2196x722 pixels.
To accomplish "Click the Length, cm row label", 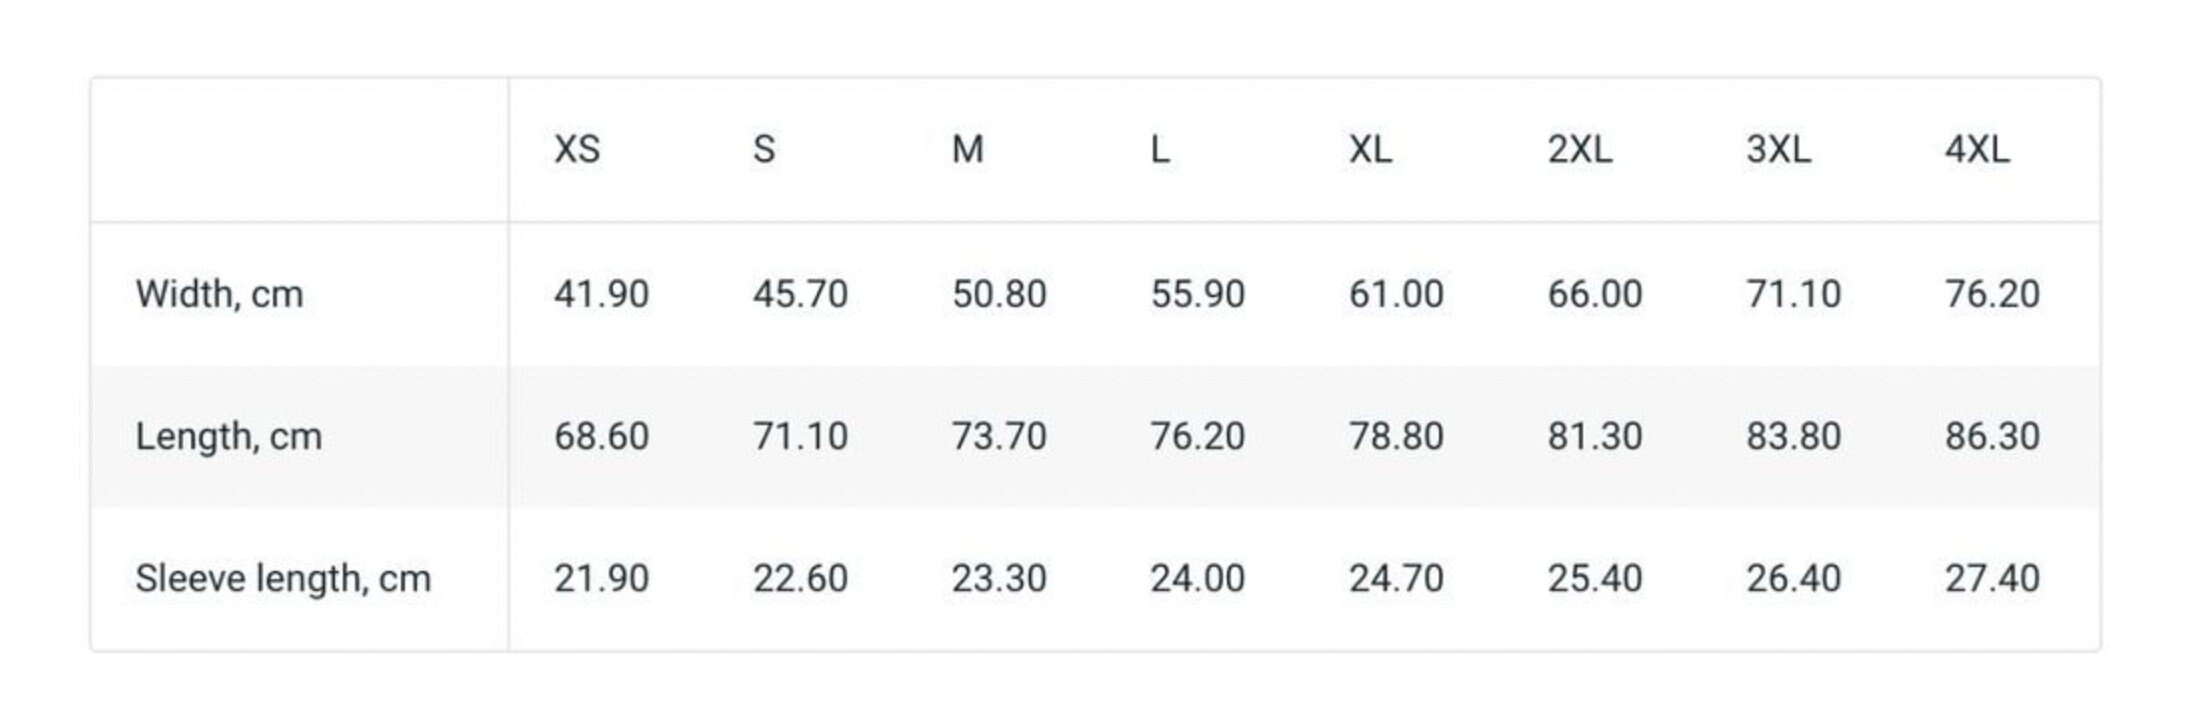I will point(229,437).
